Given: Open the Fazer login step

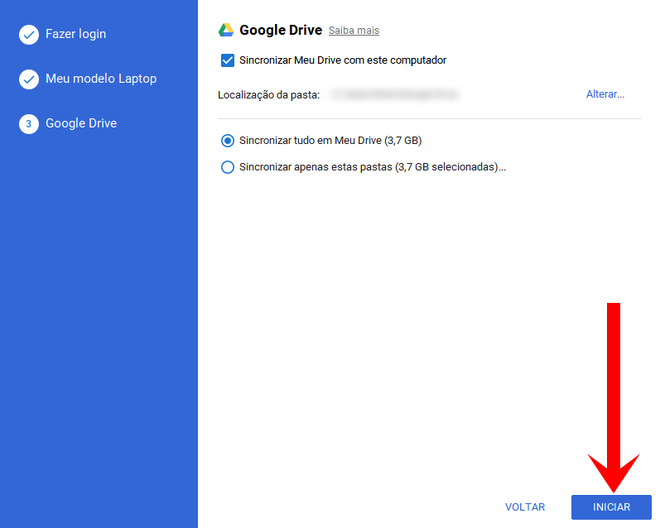Looking at the screenshot, I should coord(76,34).
